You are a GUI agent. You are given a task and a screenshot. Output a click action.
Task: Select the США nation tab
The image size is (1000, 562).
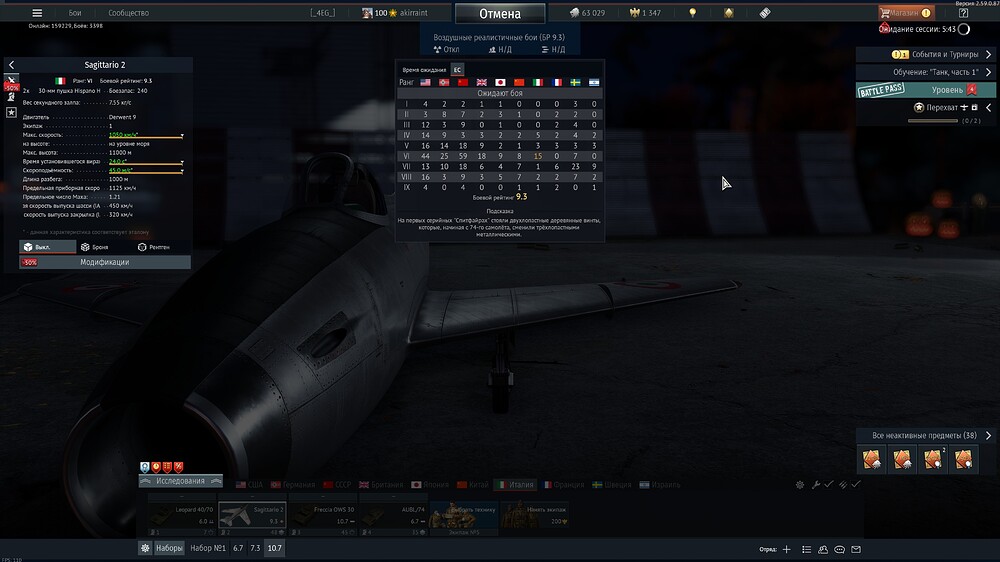pyautogui.click(x=249, y=485)
